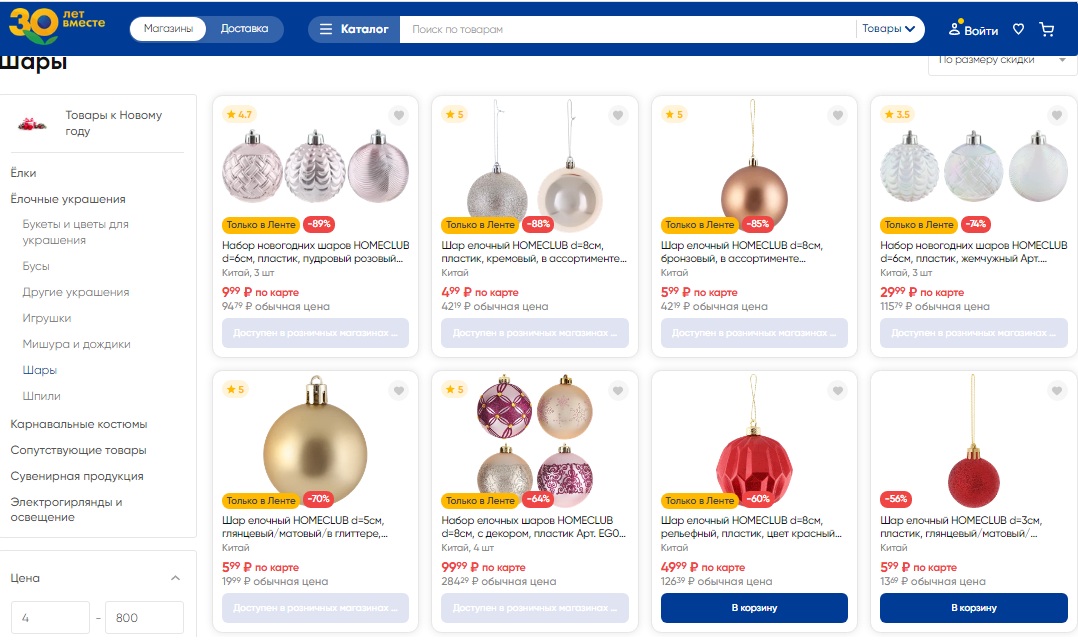Open the Товары search scope dropdown
This screenshot has height=644, width=1078.
point(889,30)
